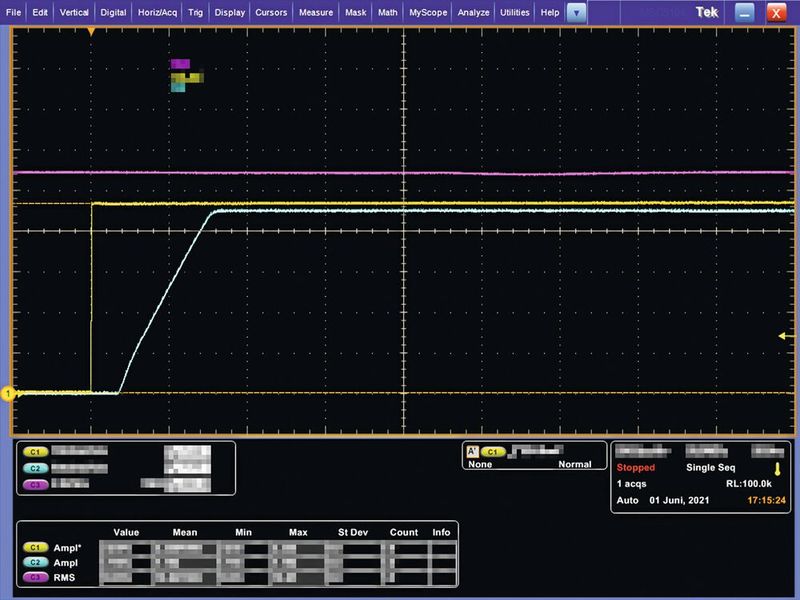Image resolution: width=800 pixels, height=600 pixels.
Task: Click the C1 channel badge in vertical readout
Action: coord(34,451)
